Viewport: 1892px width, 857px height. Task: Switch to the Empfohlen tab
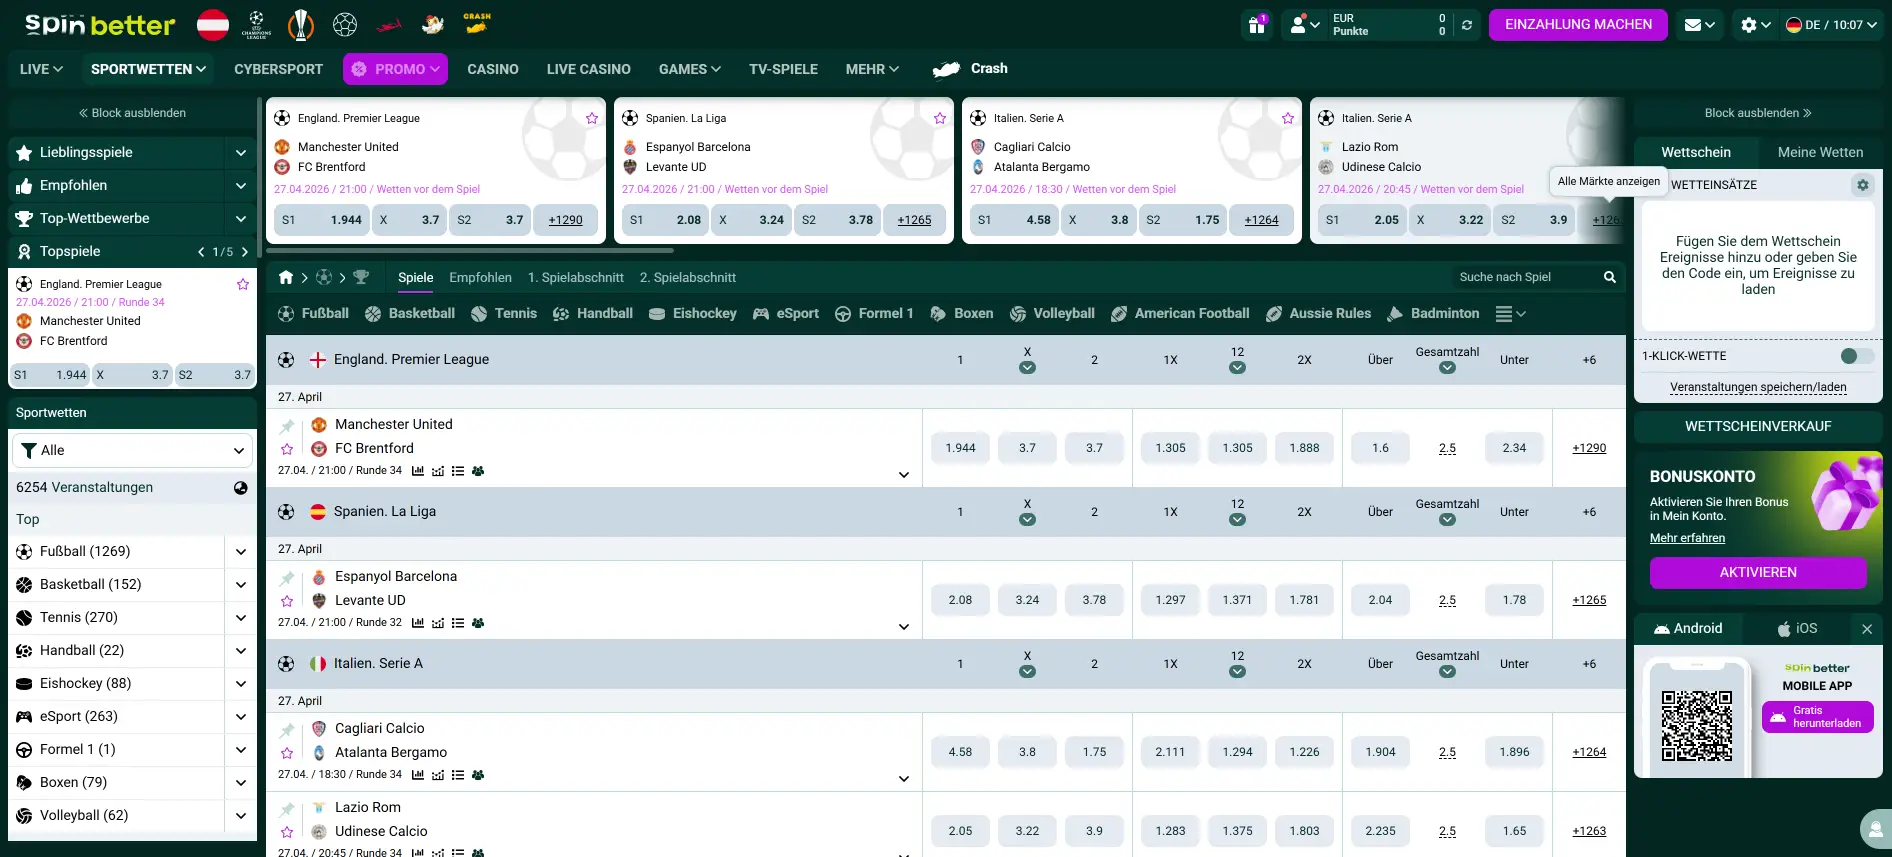tap(480, 277)
